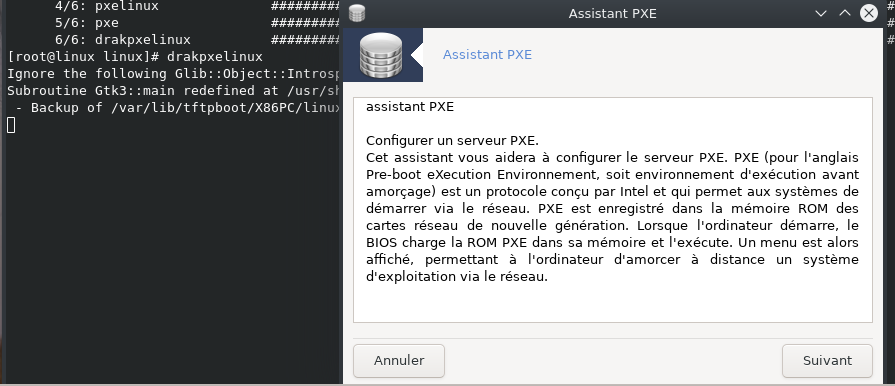Click the 'Configurer un serveur PXE.' line

tap(452, 141)
